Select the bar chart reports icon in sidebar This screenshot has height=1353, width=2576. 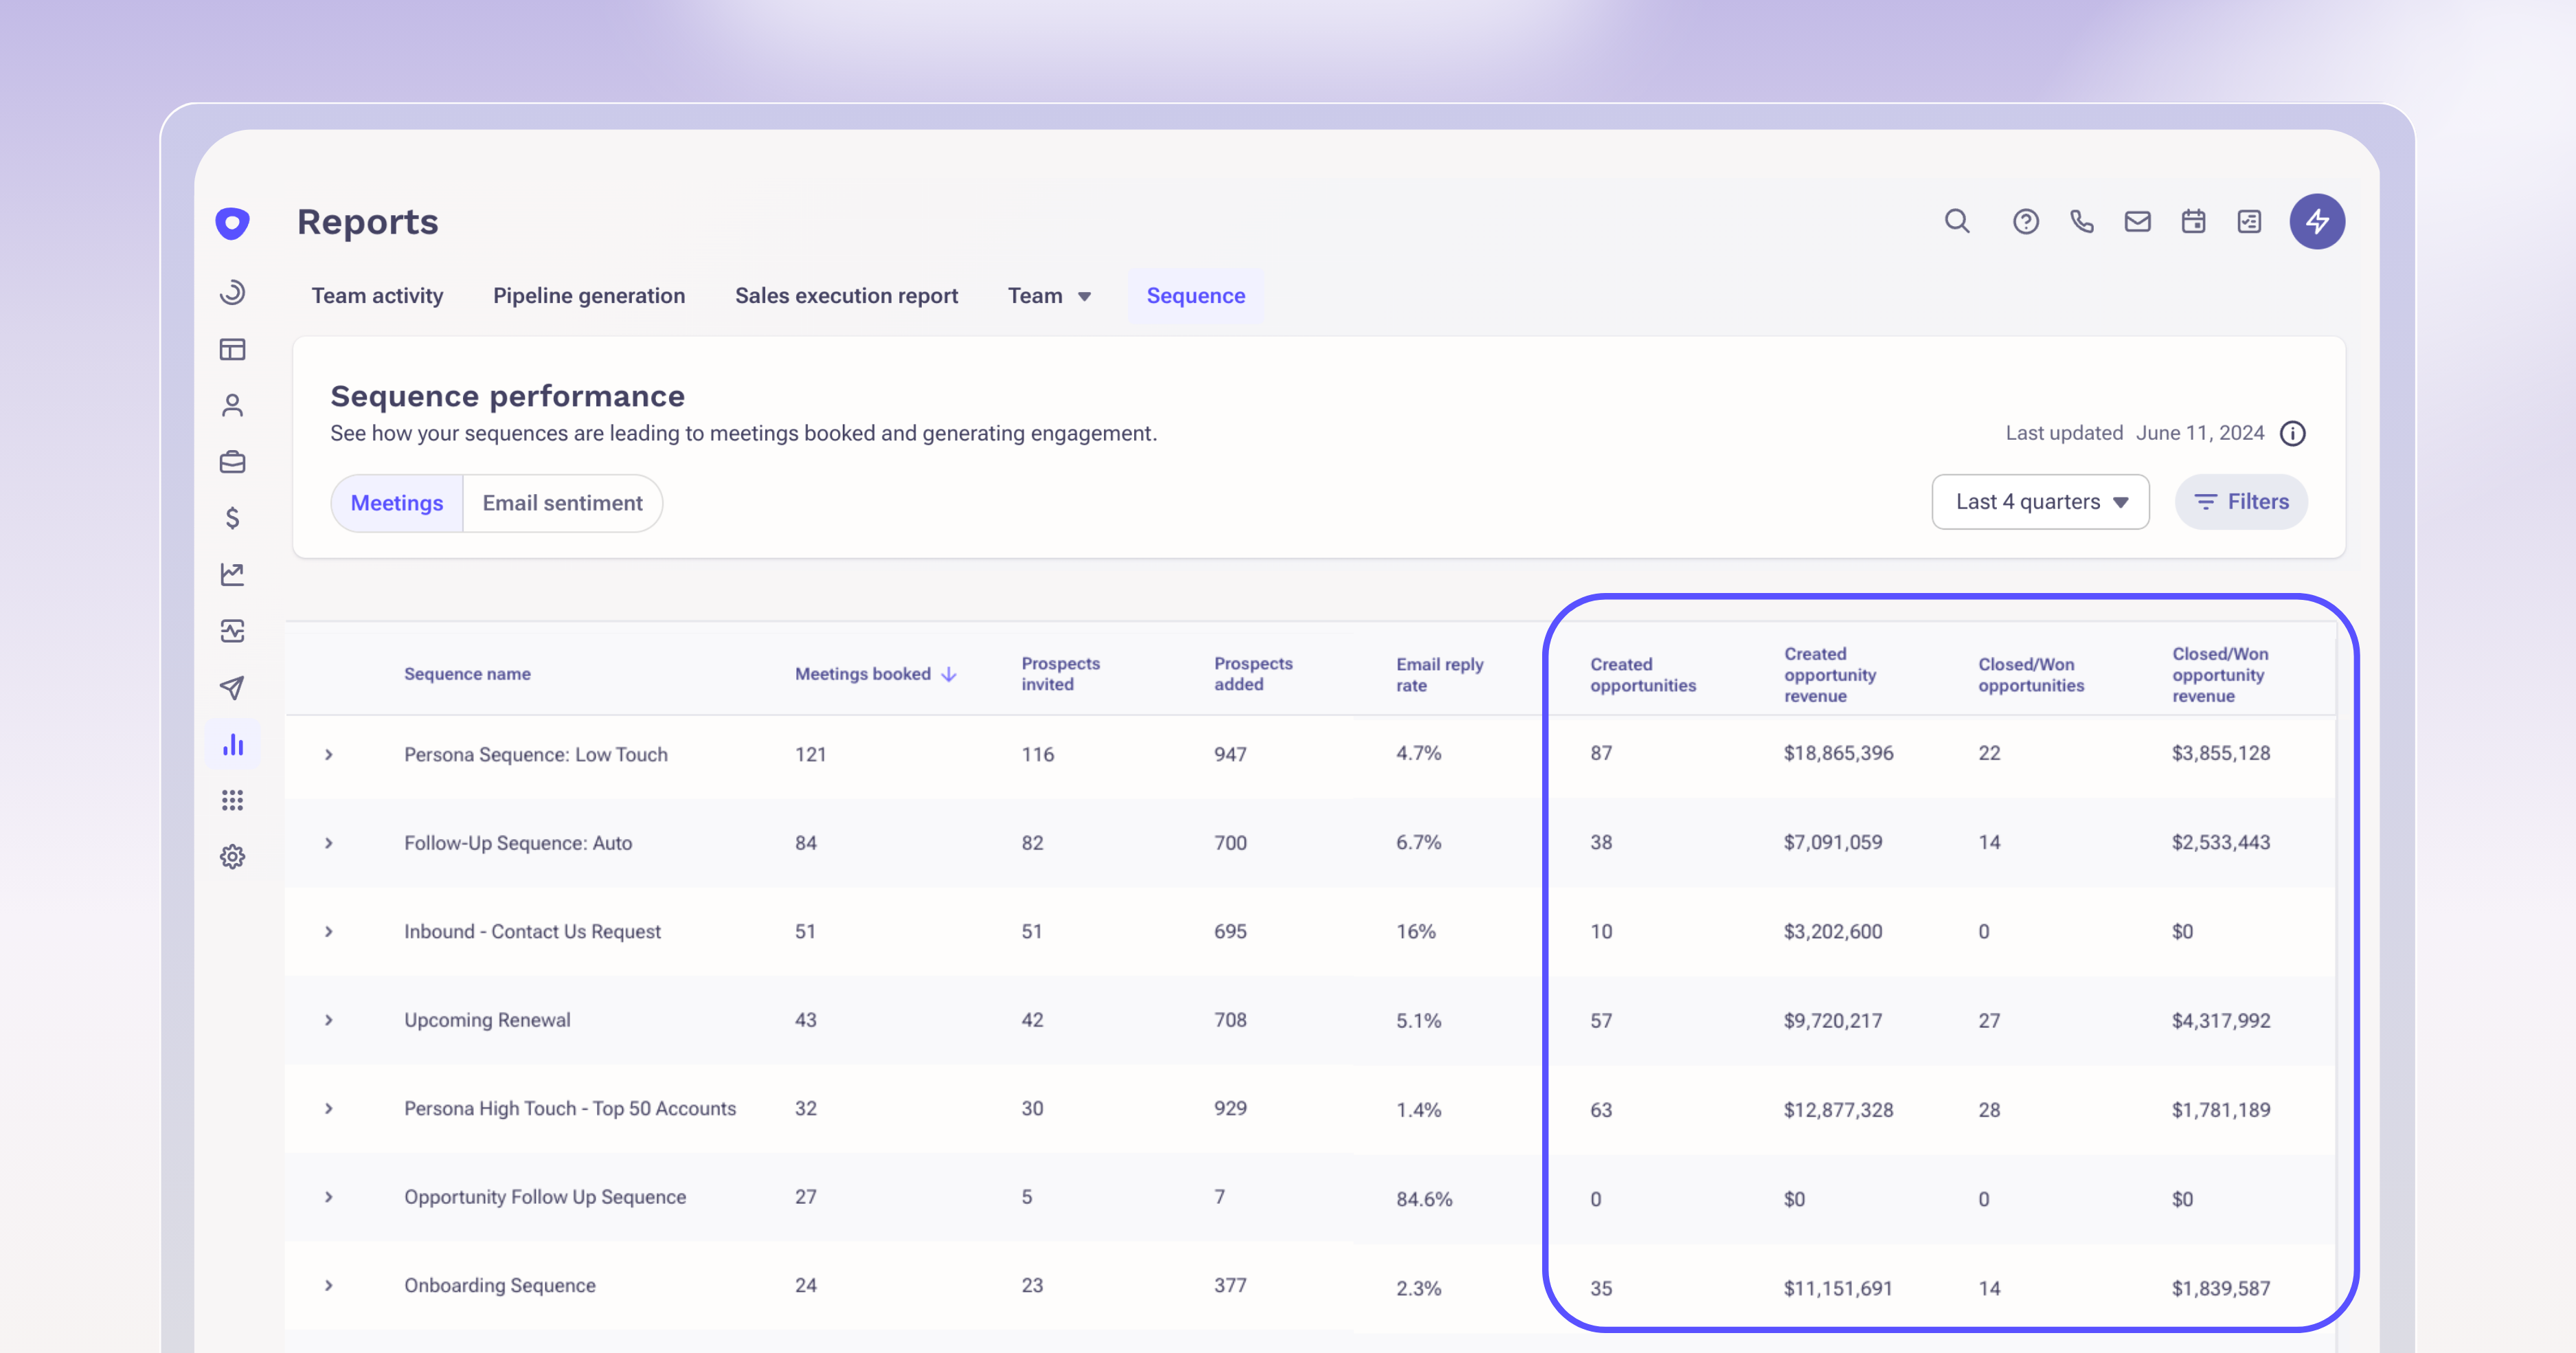(x=232, y=743)
